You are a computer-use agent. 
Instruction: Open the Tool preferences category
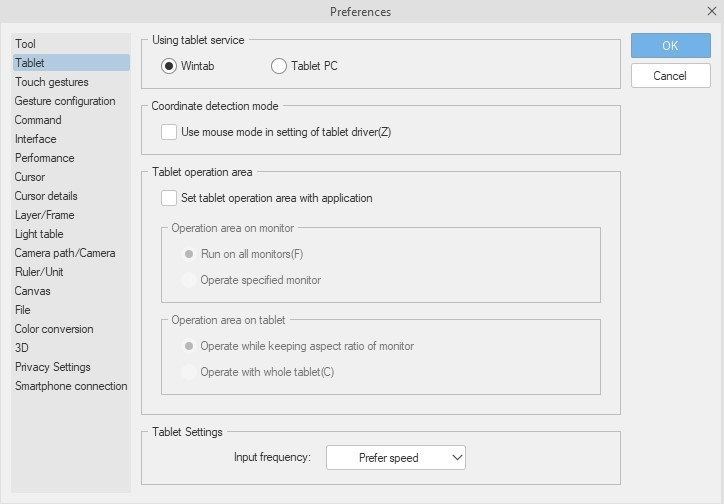point(25,44)
